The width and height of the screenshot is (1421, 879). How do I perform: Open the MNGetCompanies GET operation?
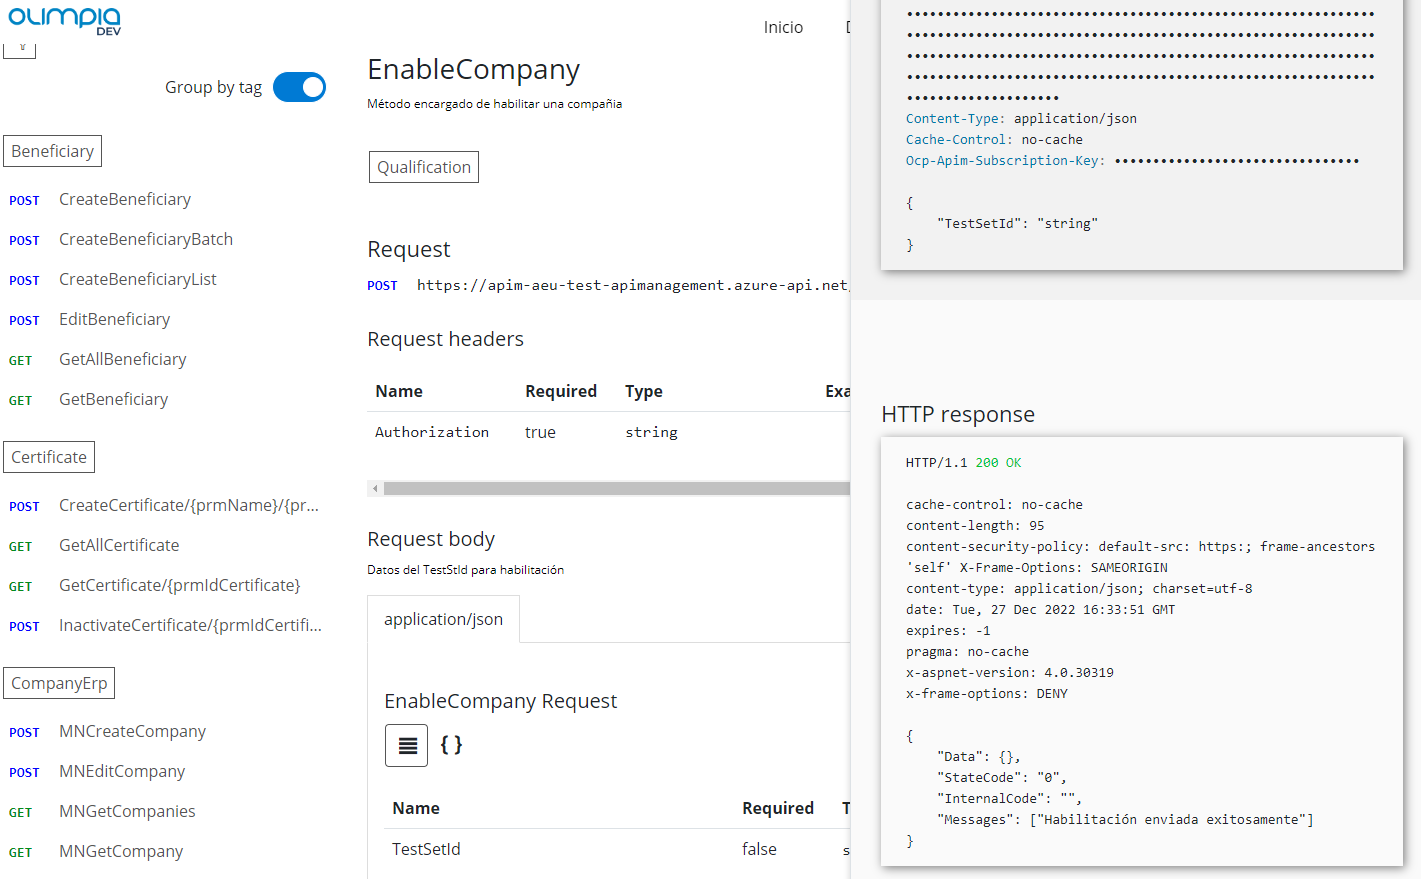click(x=127, y=812)
